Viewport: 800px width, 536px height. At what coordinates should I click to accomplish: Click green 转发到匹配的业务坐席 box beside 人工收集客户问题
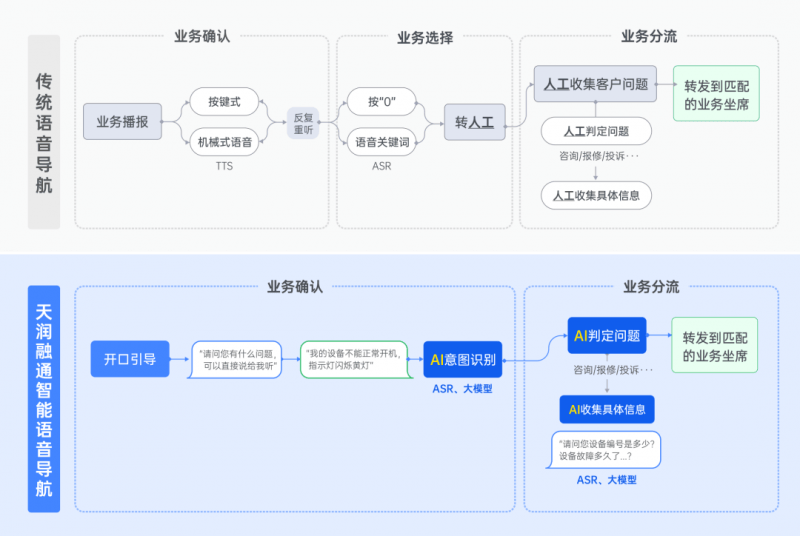click(x=716, y=93)
